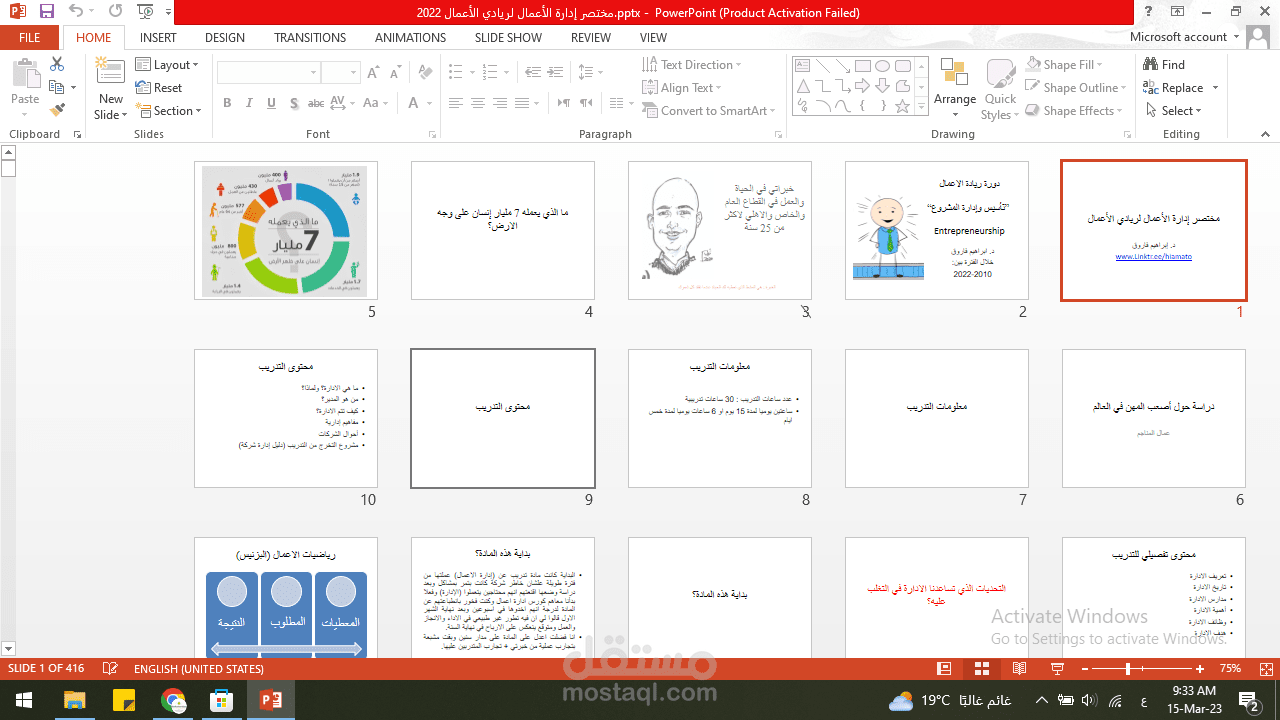Open the Layout dropdown

coord(168,64)
